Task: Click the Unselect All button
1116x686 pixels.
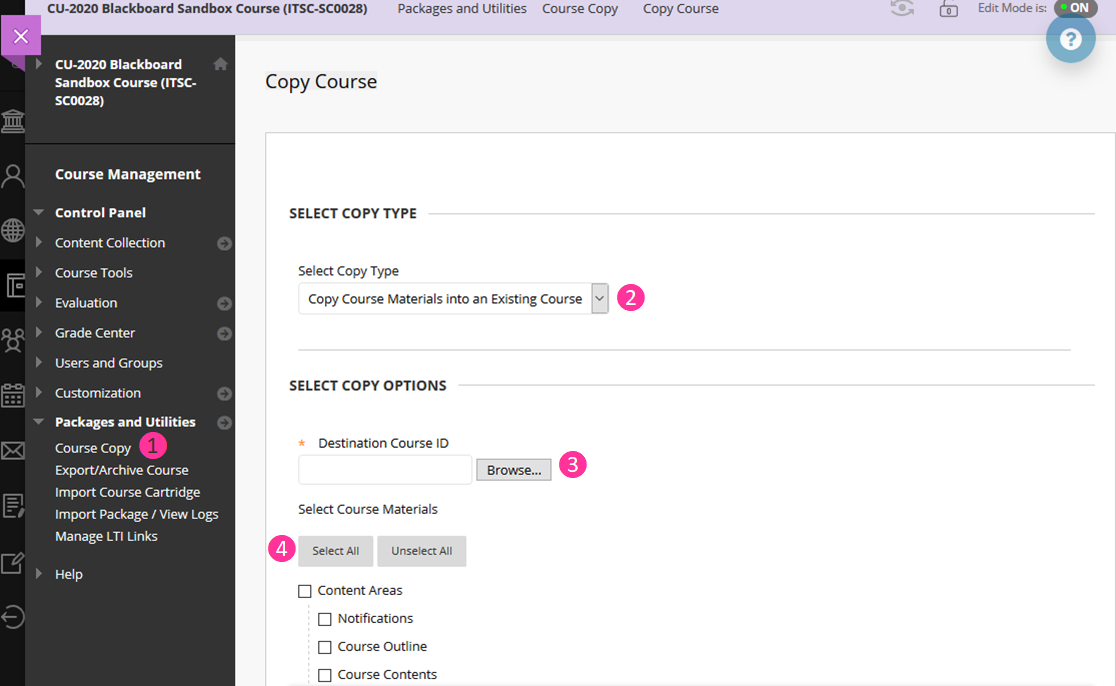Action: (421, 551)
